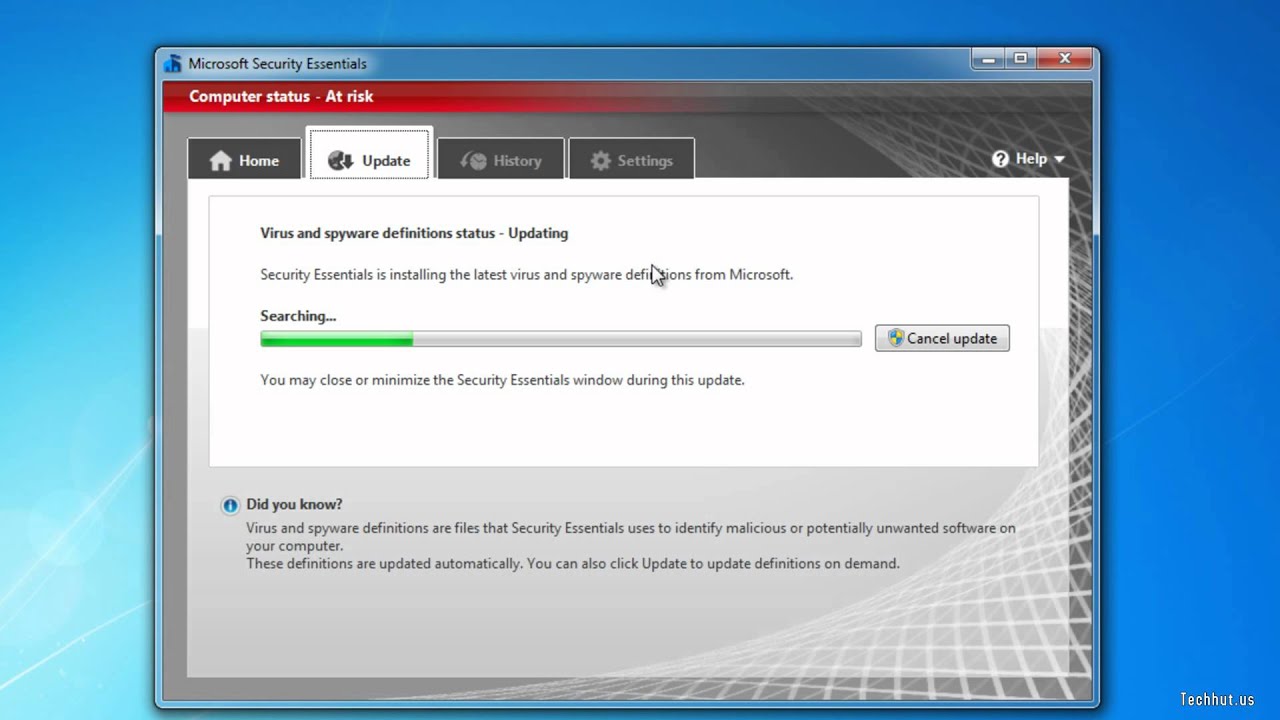Click the 'Searching...' status text
This screenshot has width=1280, height=720.
pyautogui.click(x=298, y=316)
